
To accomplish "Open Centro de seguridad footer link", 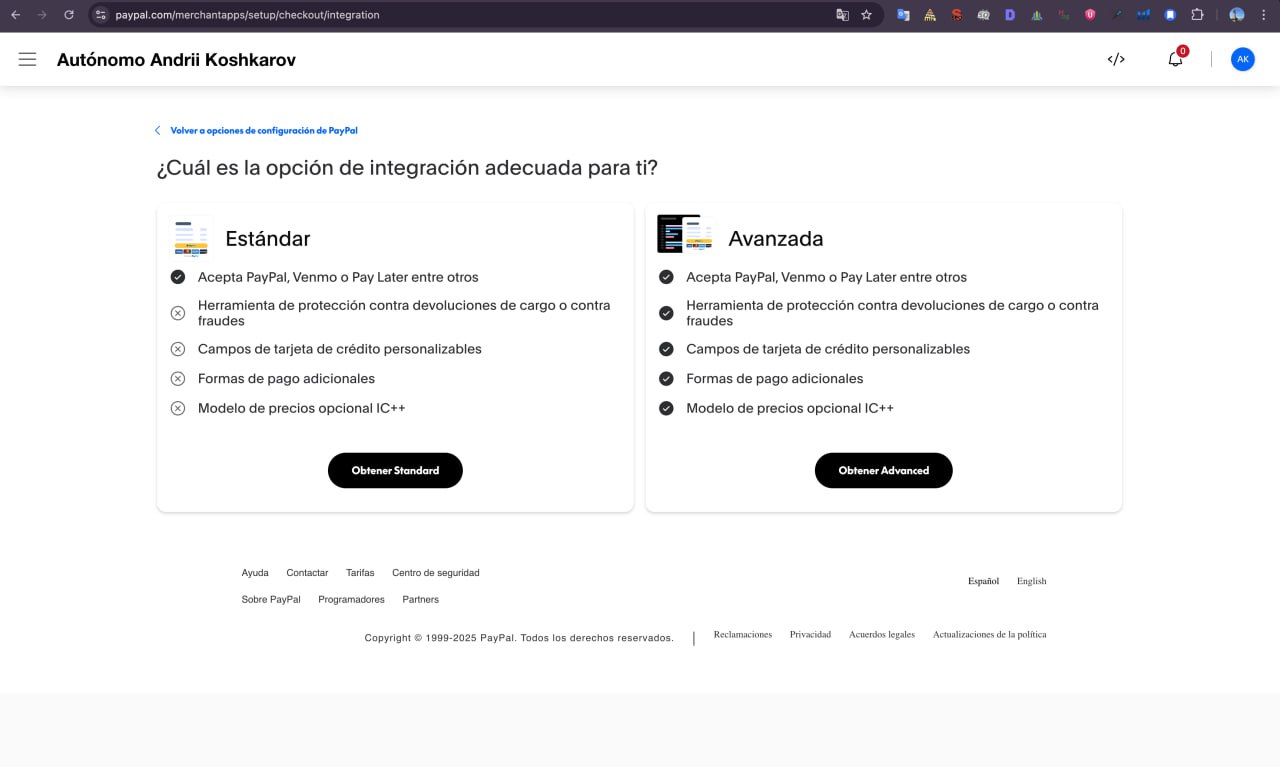I will tap(435, 573).
